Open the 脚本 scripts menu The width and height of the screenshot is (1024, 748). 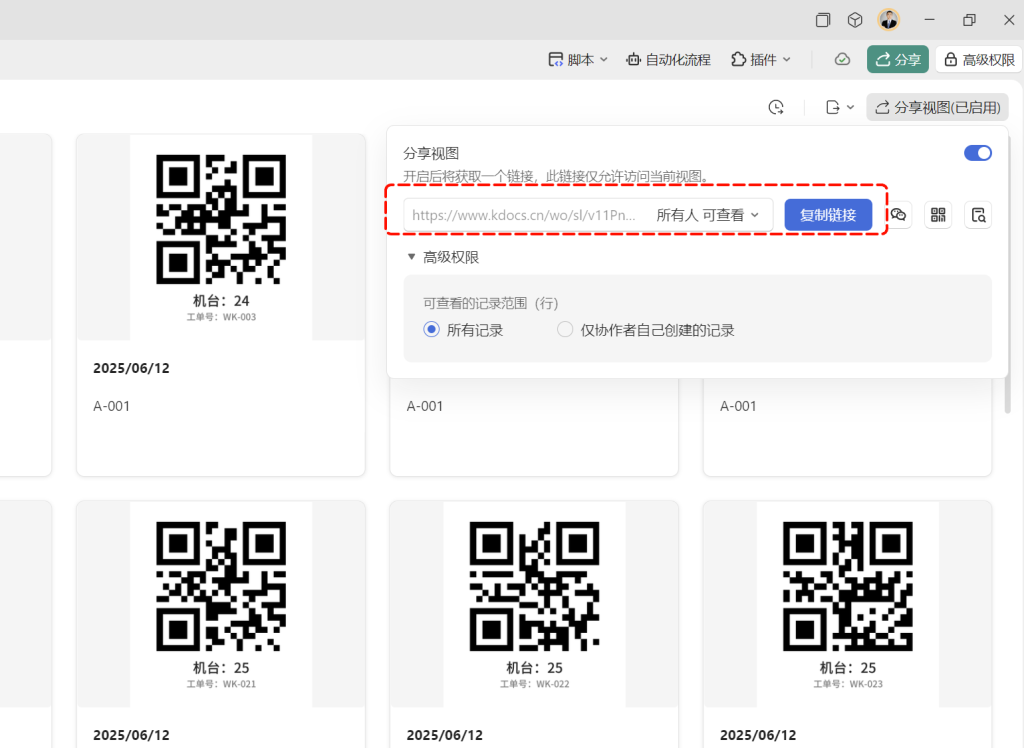(x=578, y=59)
